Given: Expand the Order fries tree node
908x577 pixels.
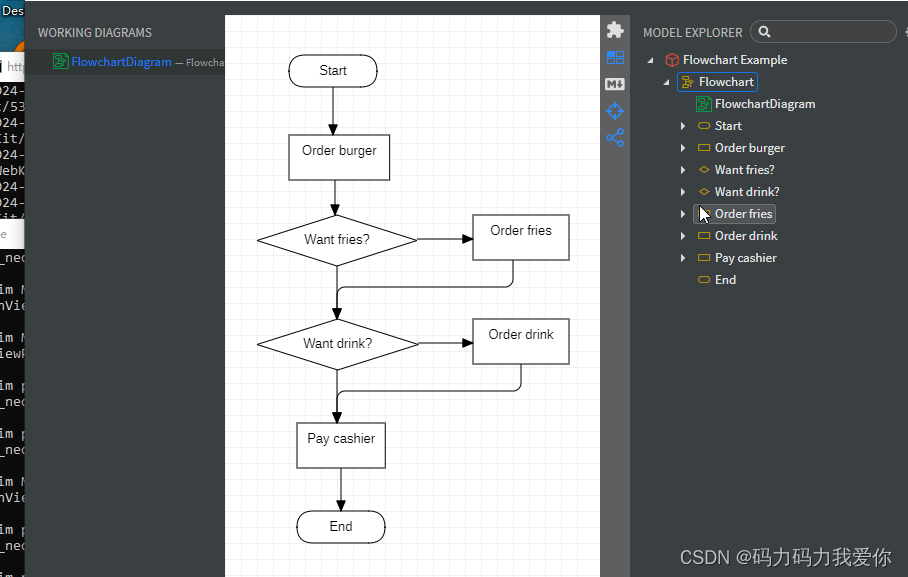Looking at the screenshot, I should pyautogui.click(x=683, y=214).
